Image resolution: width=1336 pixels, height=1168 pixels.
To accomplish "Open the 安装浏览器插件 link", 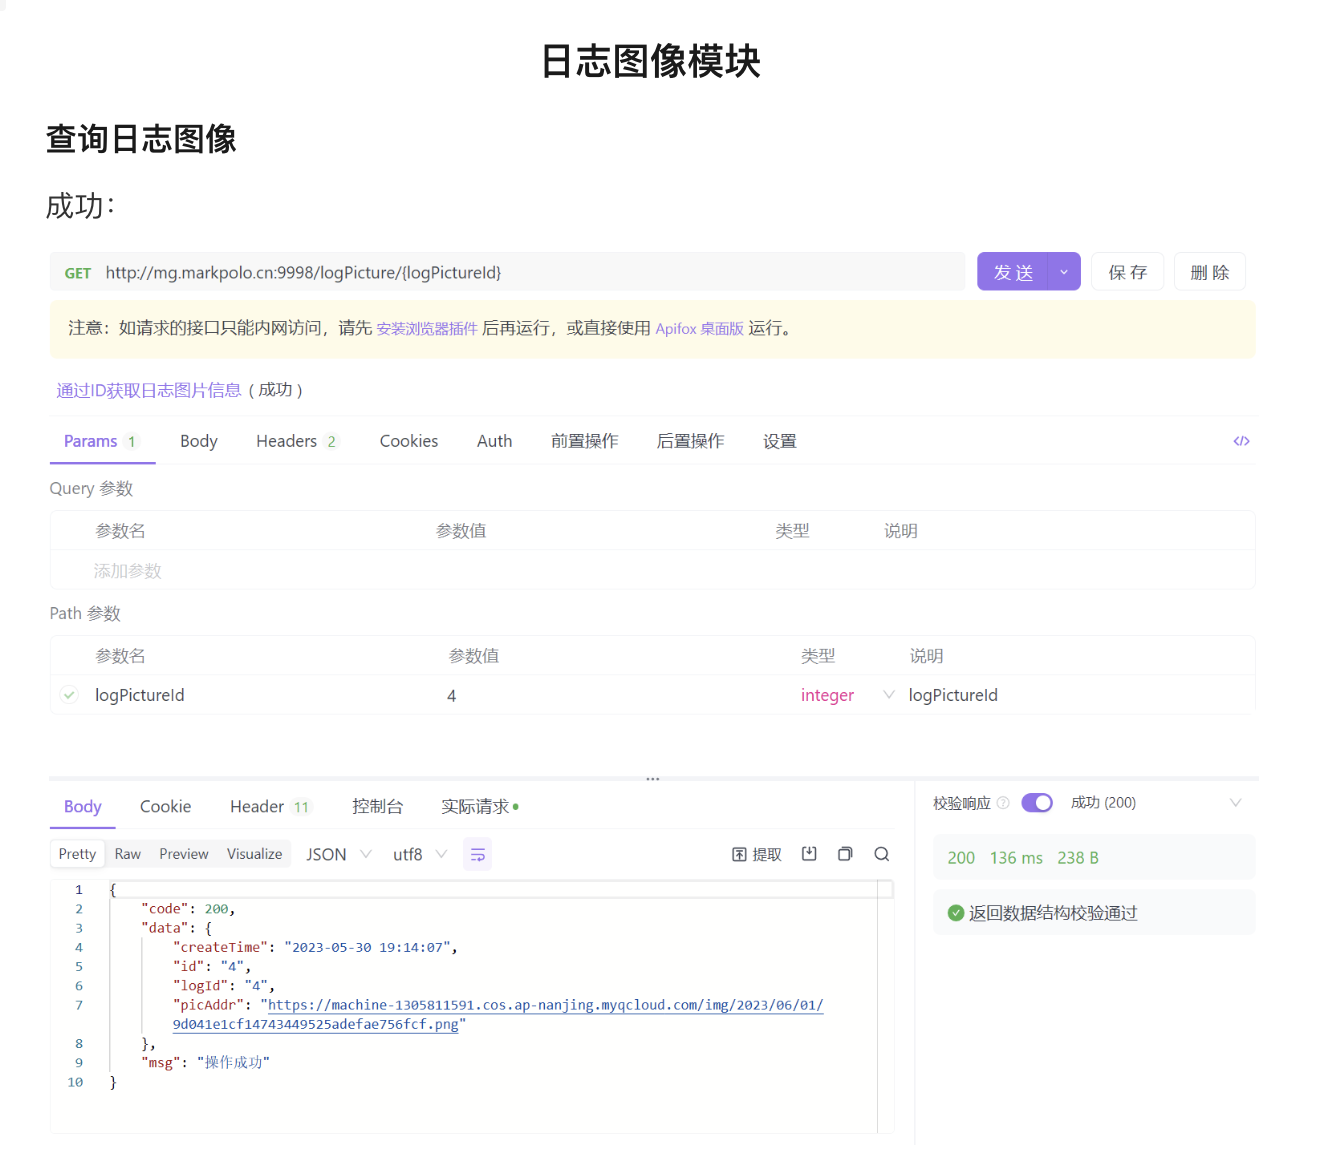I will coord(427,329).
